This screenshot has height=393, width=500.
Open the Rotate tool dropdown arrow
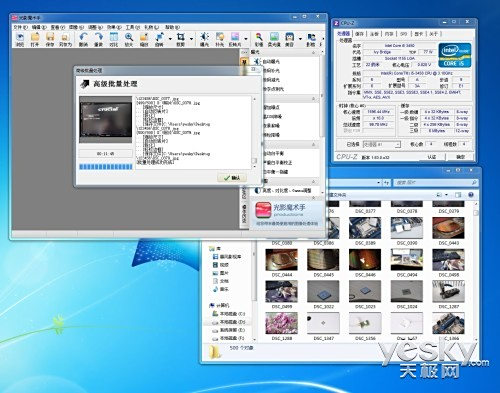170,39
